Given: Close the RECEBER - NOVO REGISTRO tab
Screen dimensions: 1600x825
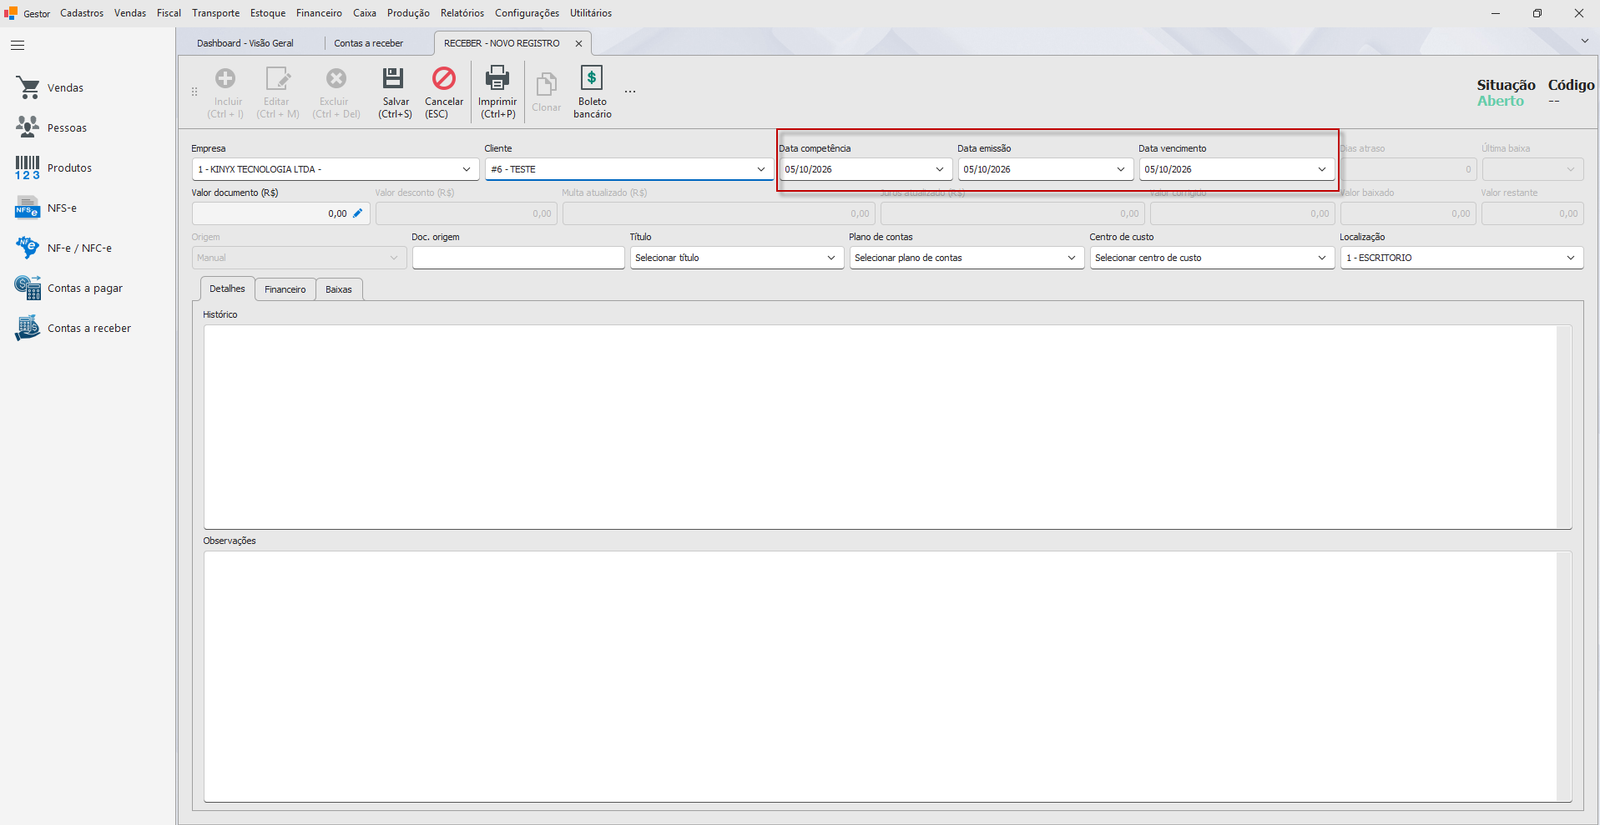Looking at the screenshot, I should tap(578, 44).
